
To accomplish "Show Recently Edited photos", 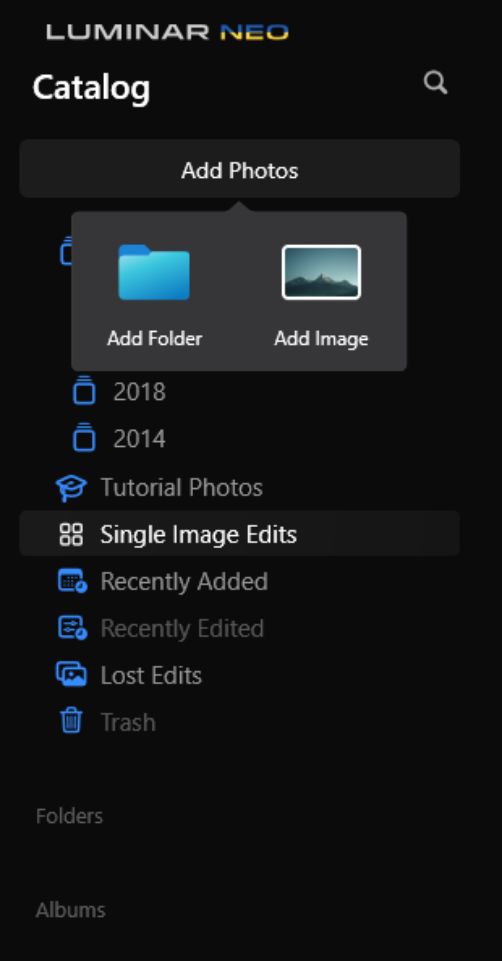I will 182,628.
